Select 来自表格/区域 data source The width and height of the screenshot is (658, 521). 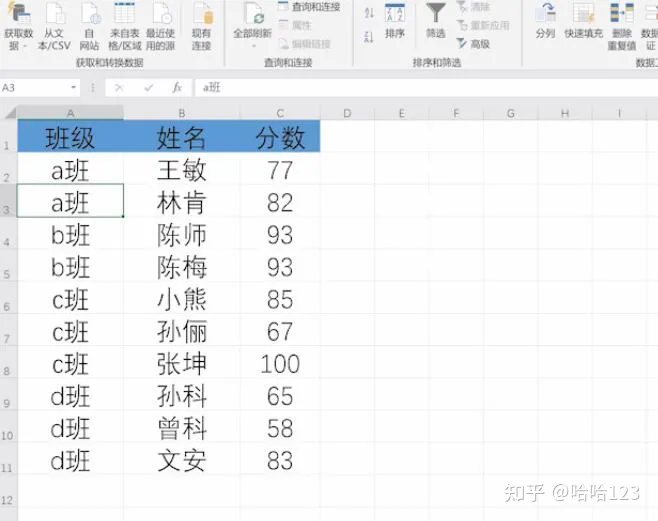tap(124, 25)
